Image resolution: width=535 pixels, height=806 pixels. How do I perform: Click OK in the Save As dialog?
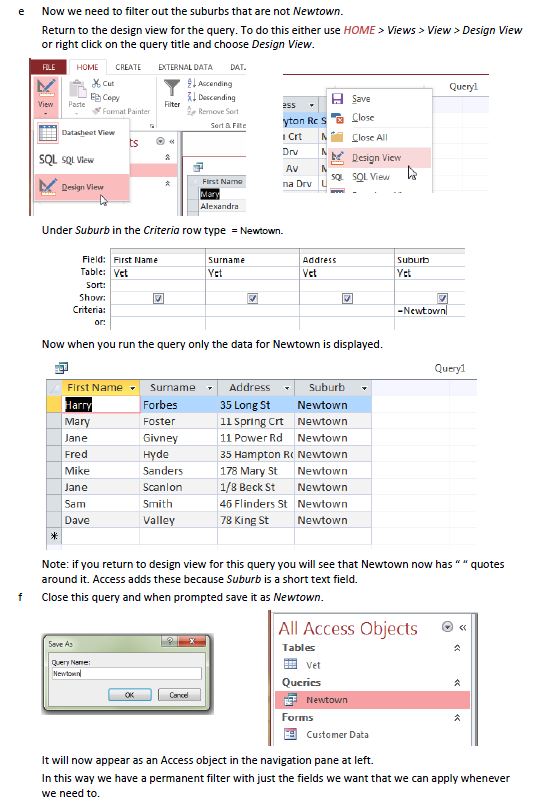130,695
